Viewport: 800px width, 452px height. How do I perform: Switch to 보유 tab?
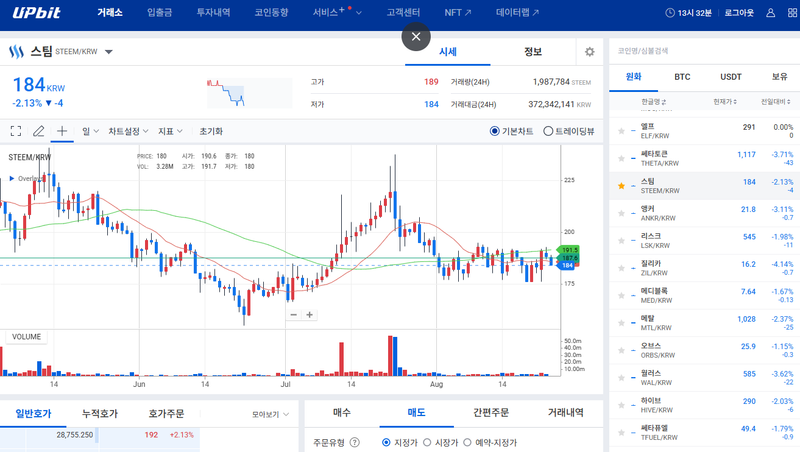tap(779, 77)
